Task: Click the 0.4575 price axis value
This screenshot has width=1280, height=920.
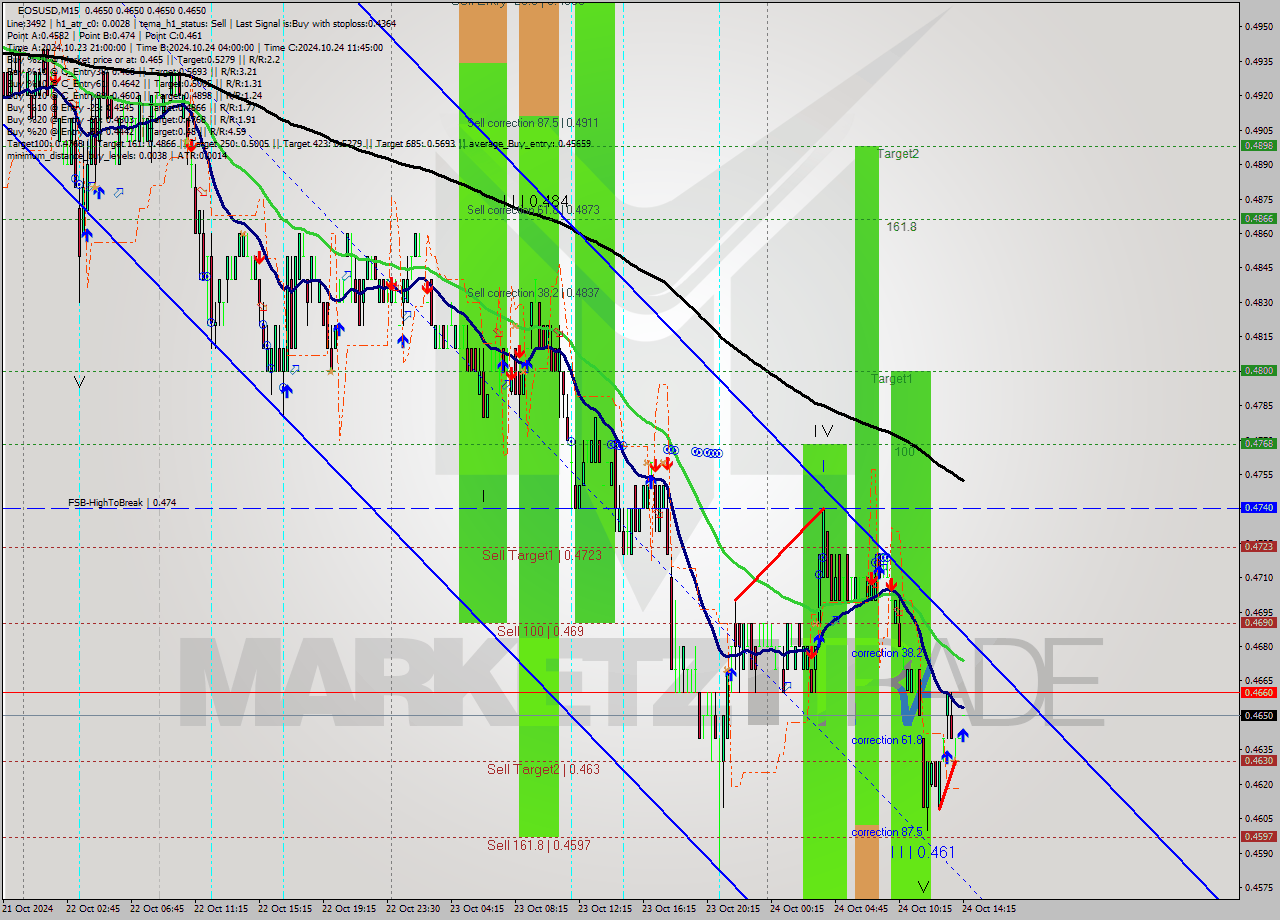Action: [1258, 888]
